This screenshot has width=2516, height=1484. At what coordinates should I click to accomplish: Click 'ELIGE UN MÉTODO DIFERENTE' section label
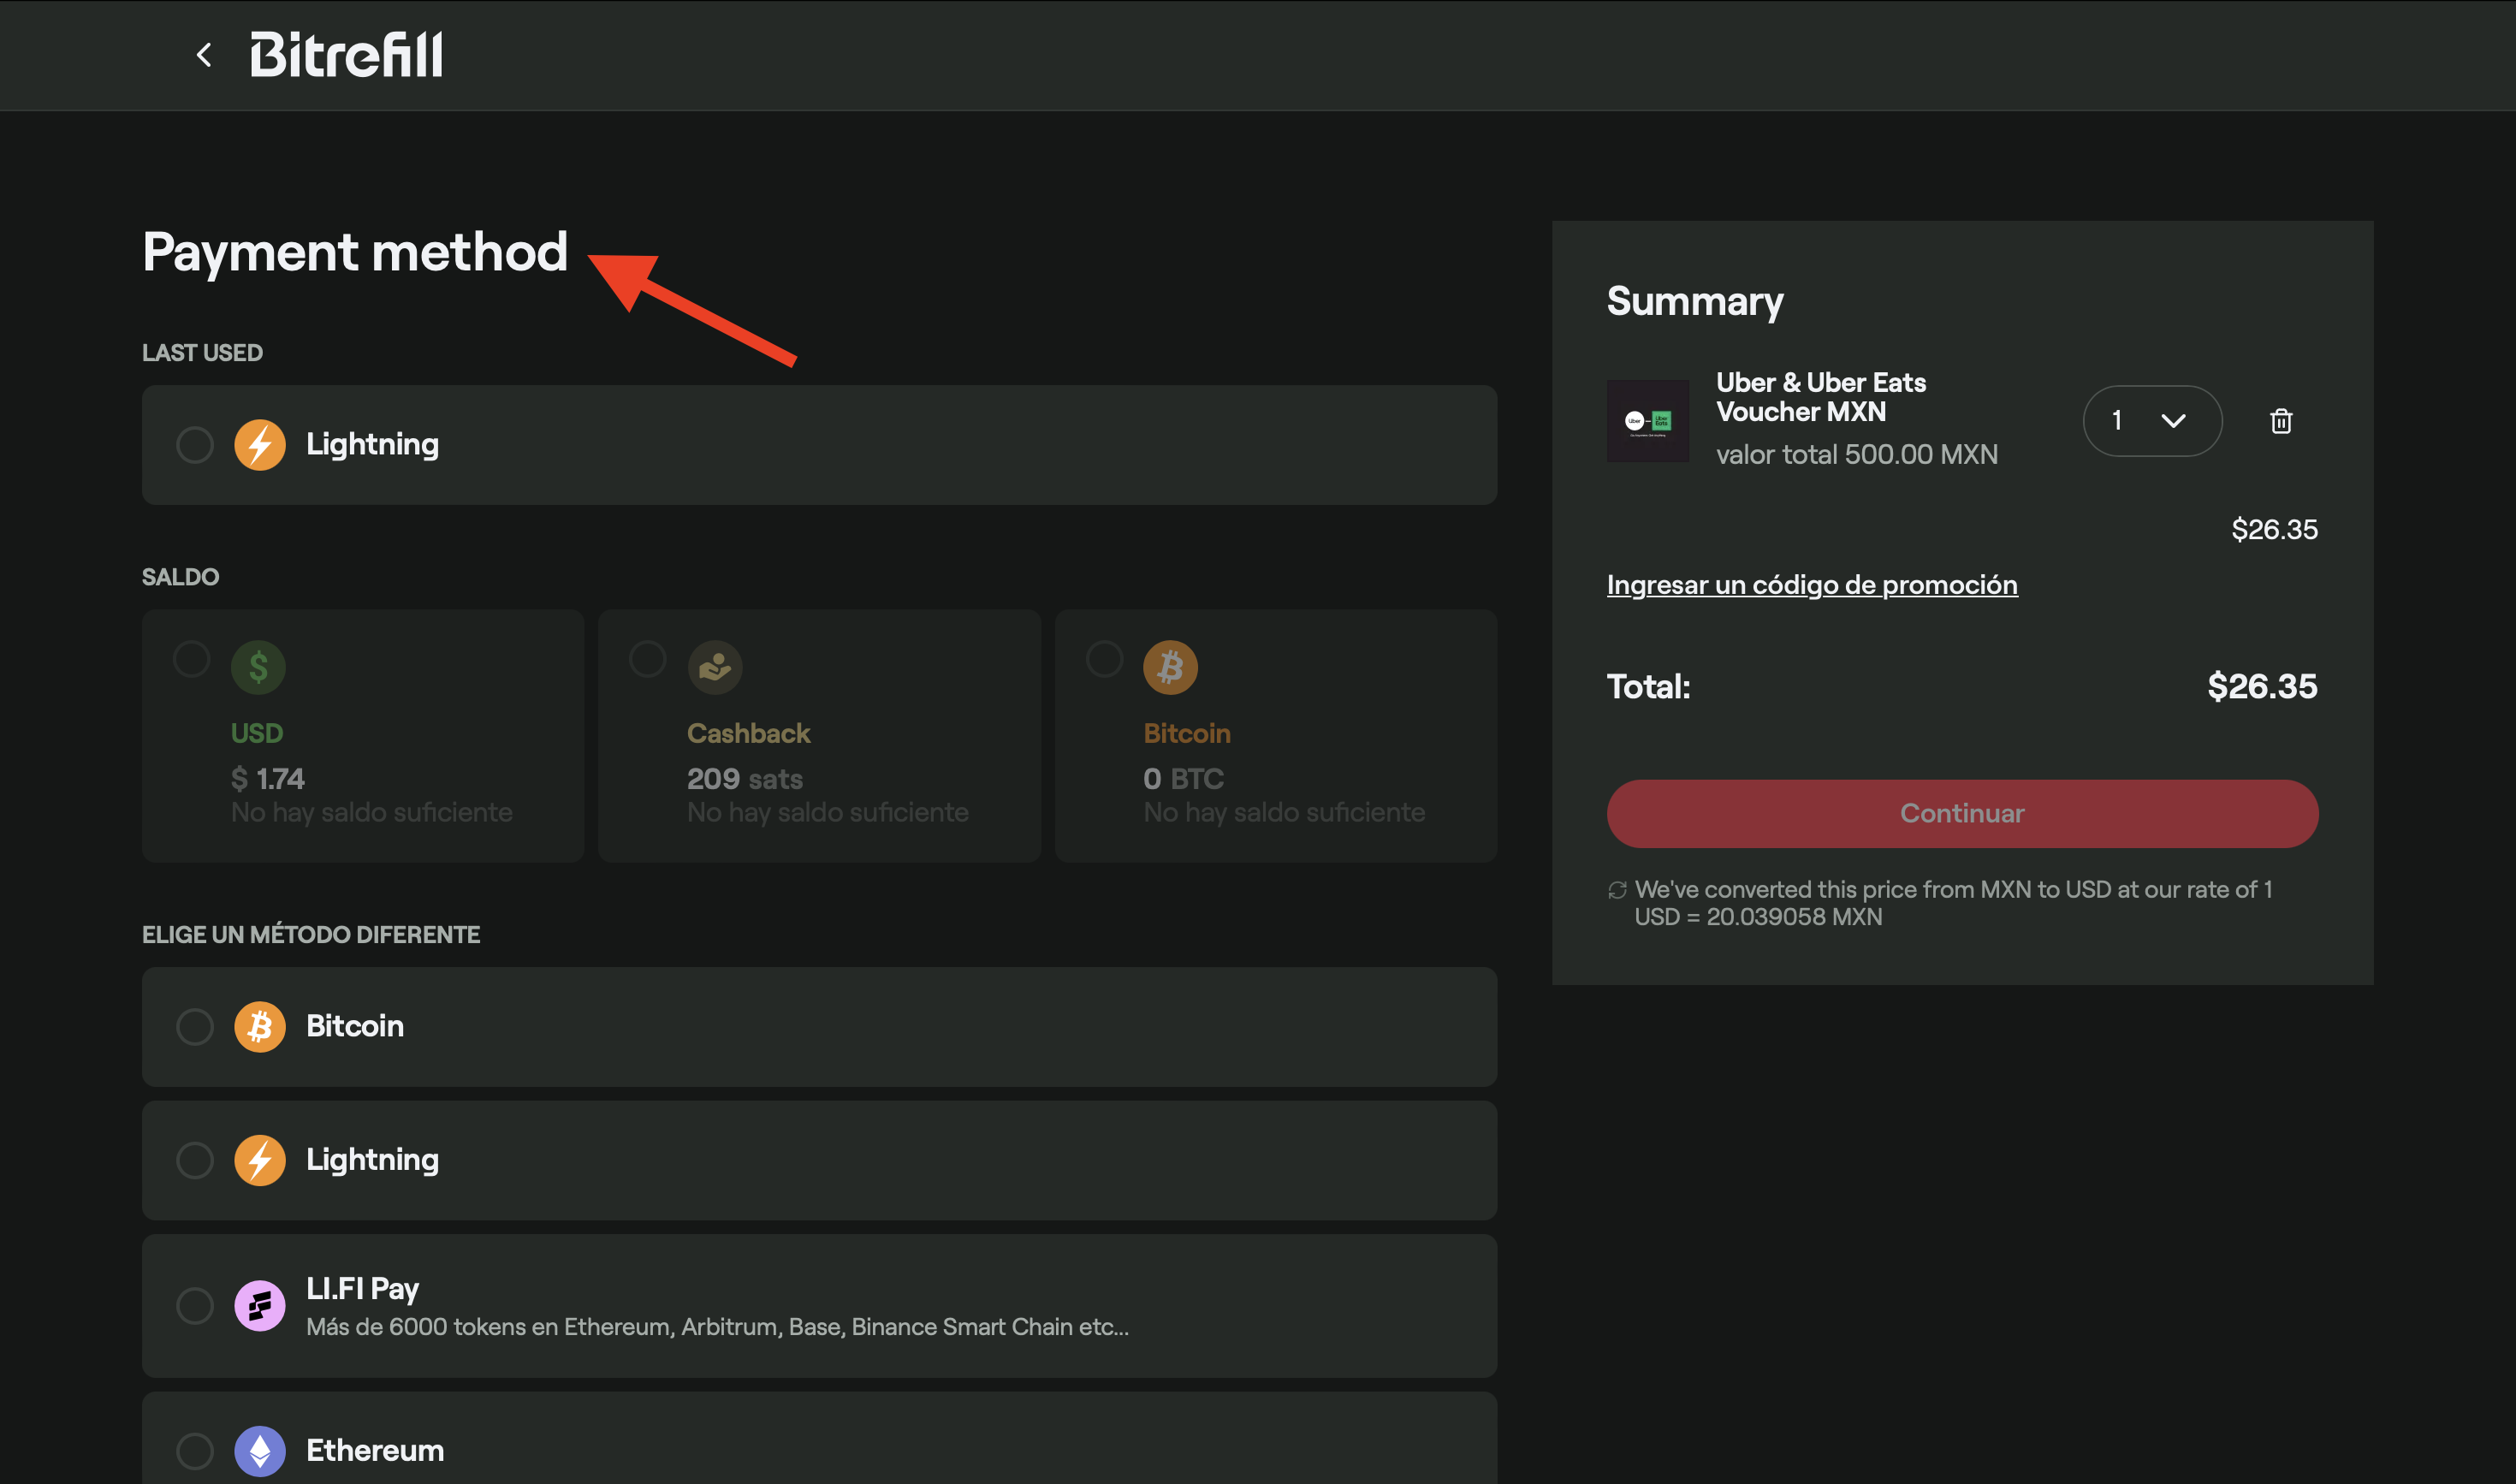pos(311,935)
